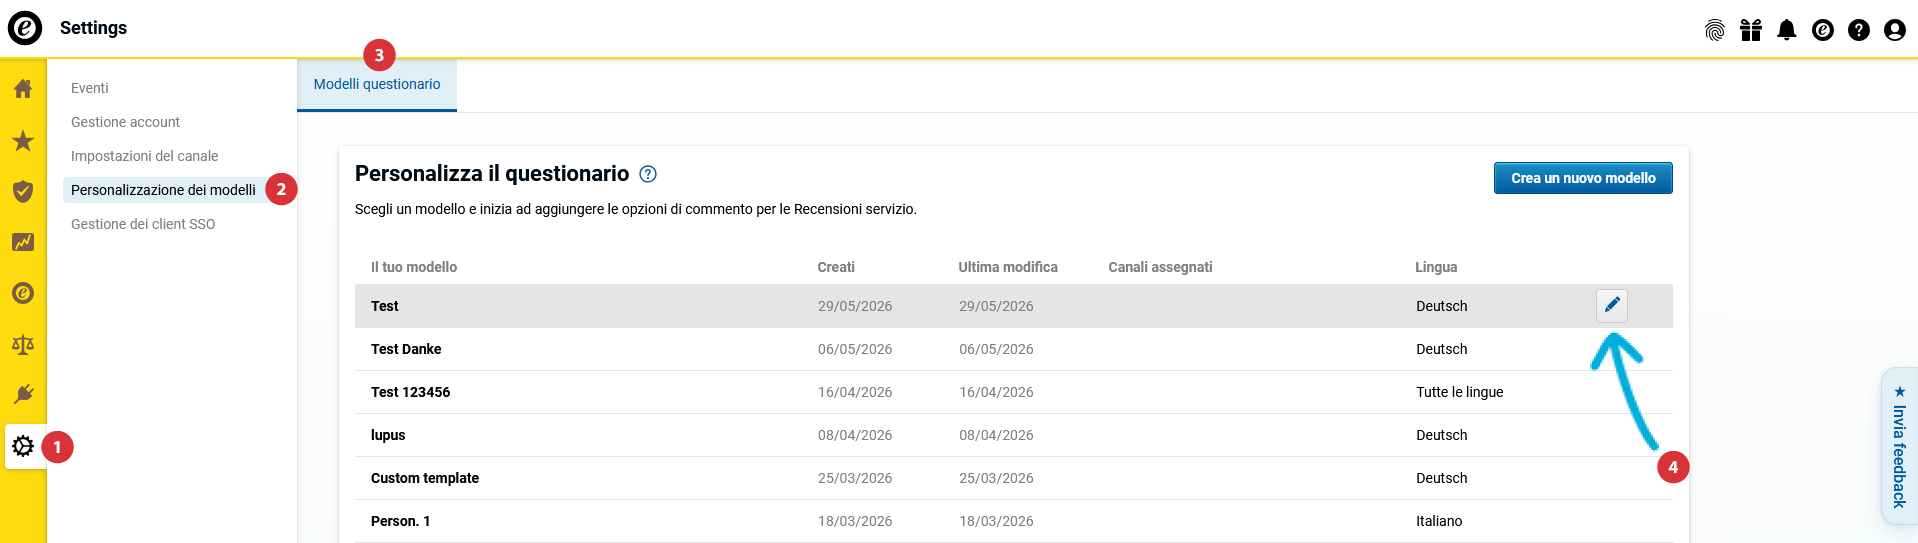
Task: Select the Test Danke template row
Action: pos(1014,349)
